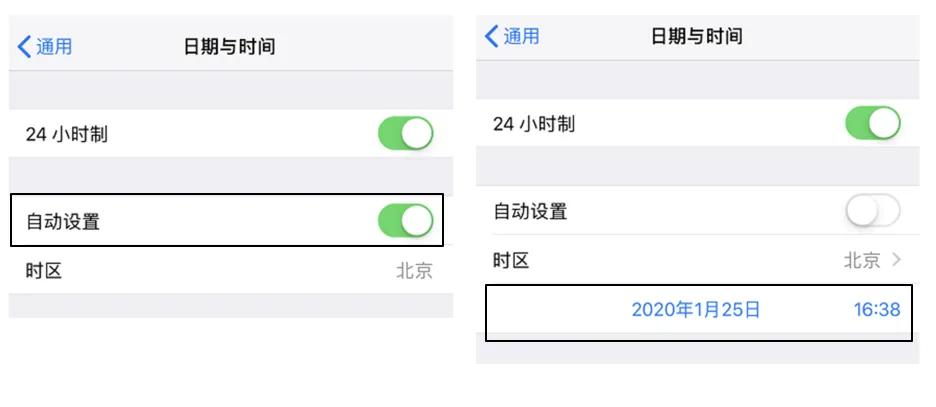Toggle 24小时制 switch in the panel showing 2020年1月25日

(872, 124)
